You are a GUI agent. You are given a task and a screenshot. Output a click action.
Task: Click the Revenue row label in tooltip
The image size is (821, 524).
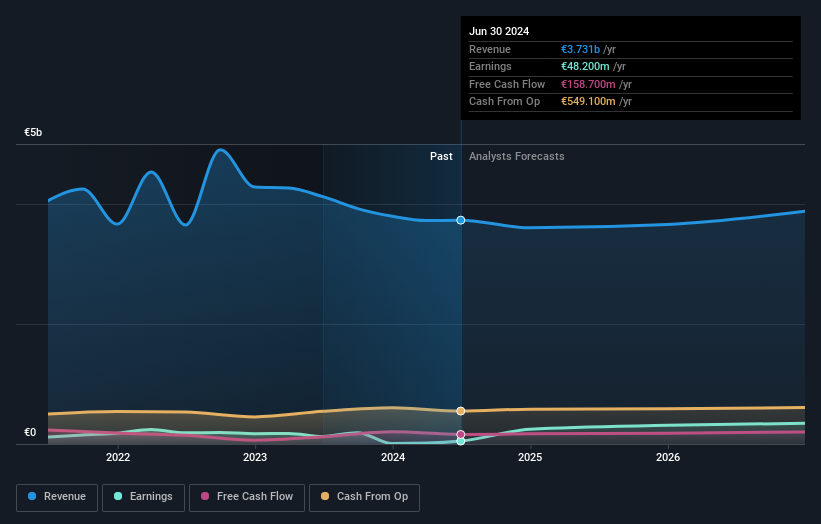(x=490, y=49)
